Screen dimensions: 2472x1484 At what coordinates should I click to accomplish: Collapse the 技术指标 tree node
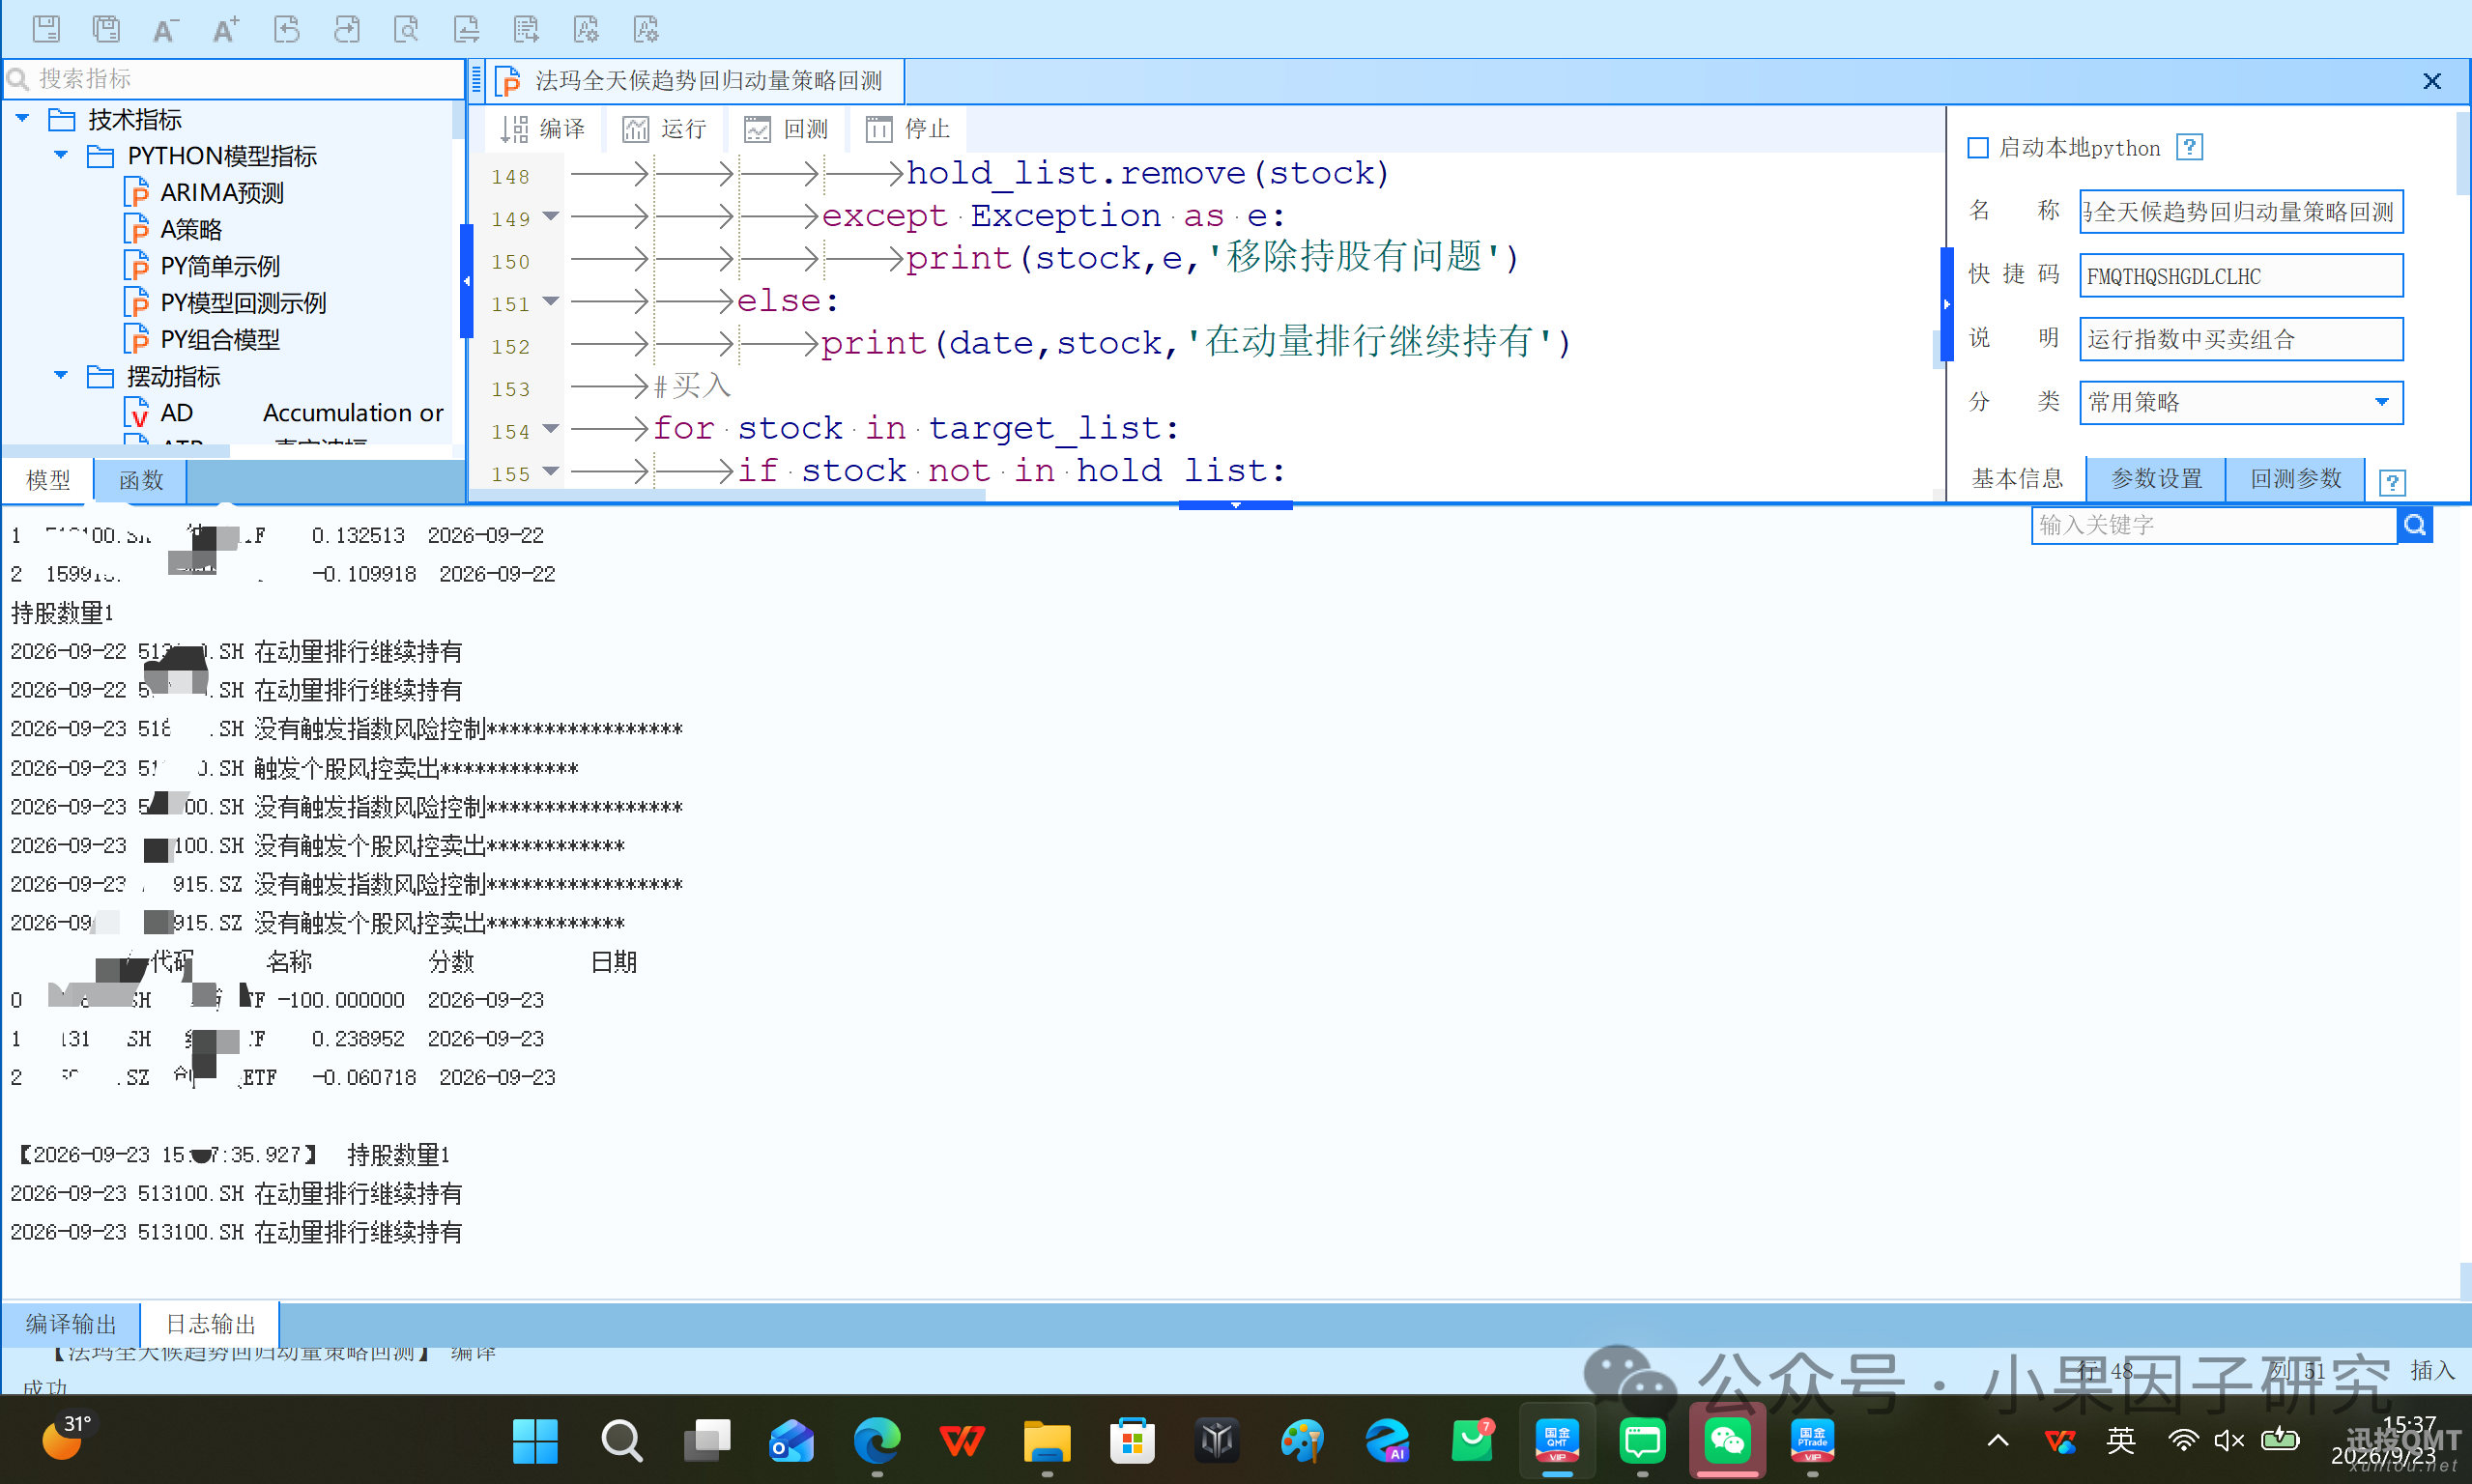22,118
